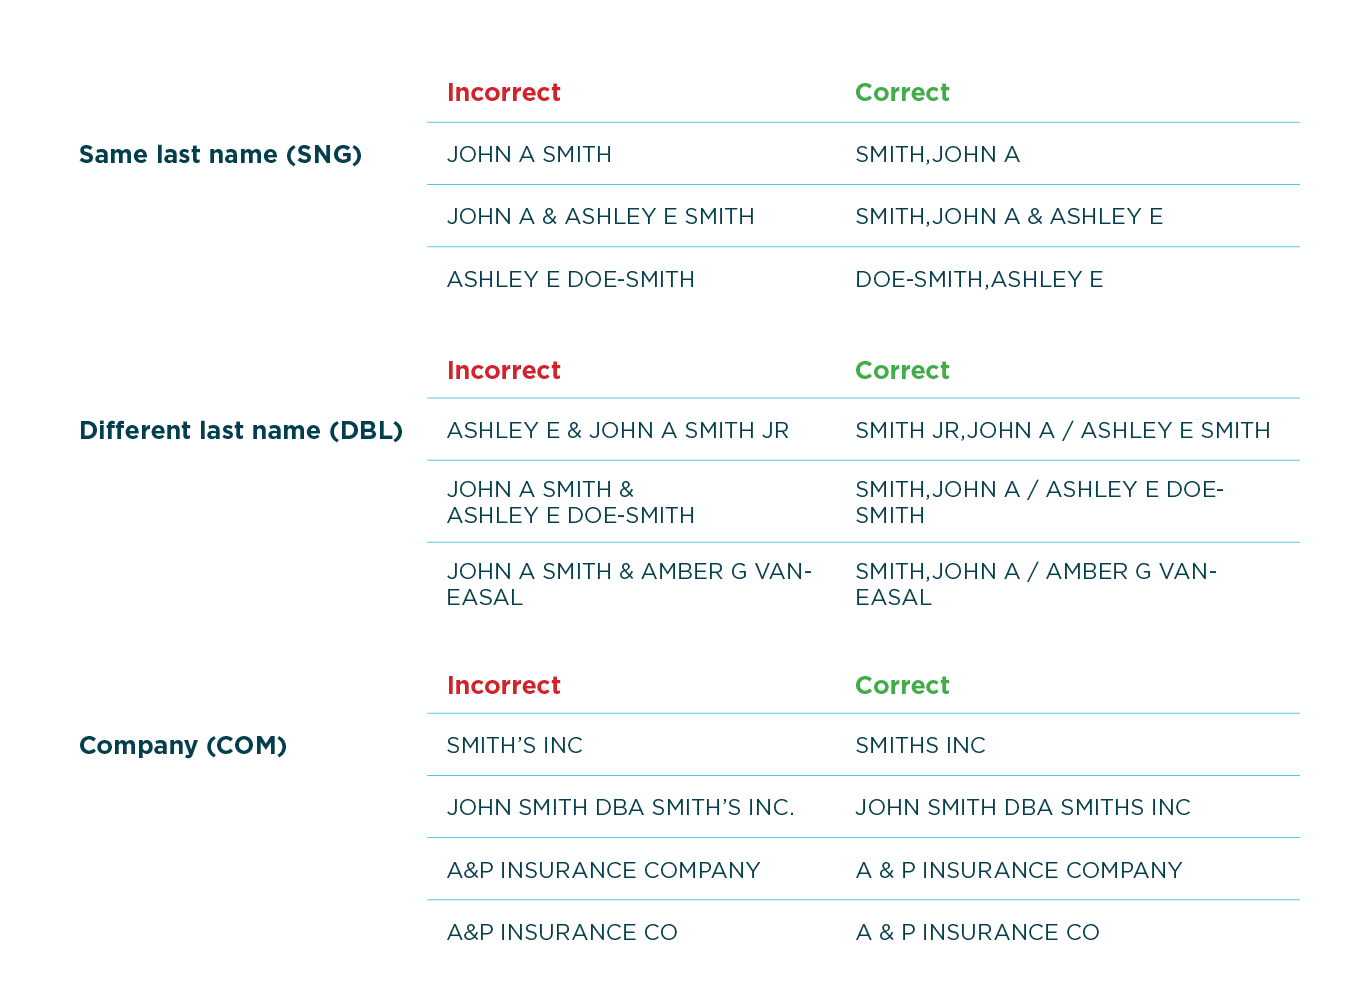Viewport: 1360px width, 1000px height.
Task: Click the "Different last name (DBL)" label
Action: 241,431
